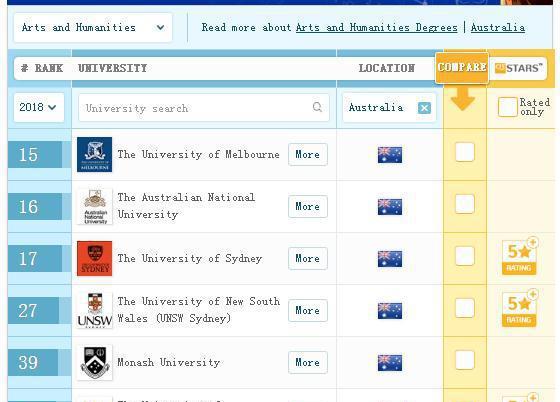Open University of Sydney 5-star rating badge
Screen dimensions: 560x402
520,256
